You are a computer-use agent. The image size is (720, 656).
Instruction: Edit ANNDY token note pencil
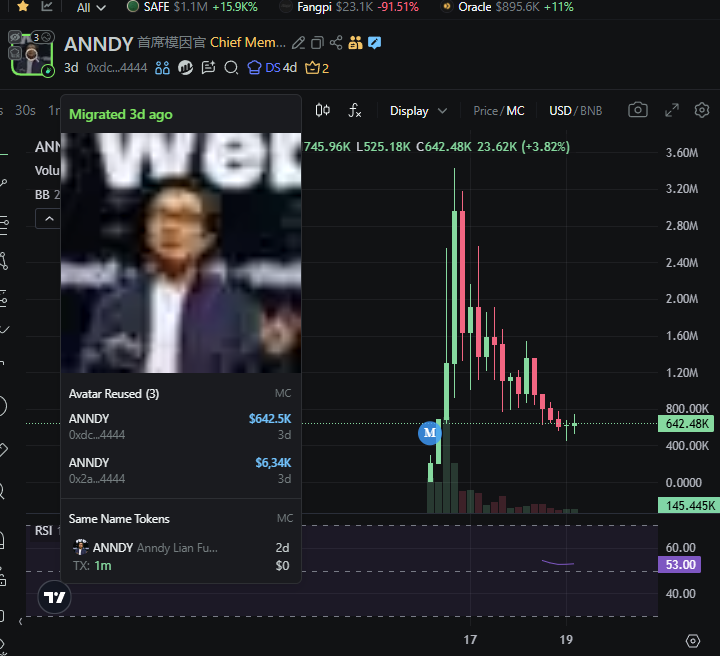(x=298, y=43)
